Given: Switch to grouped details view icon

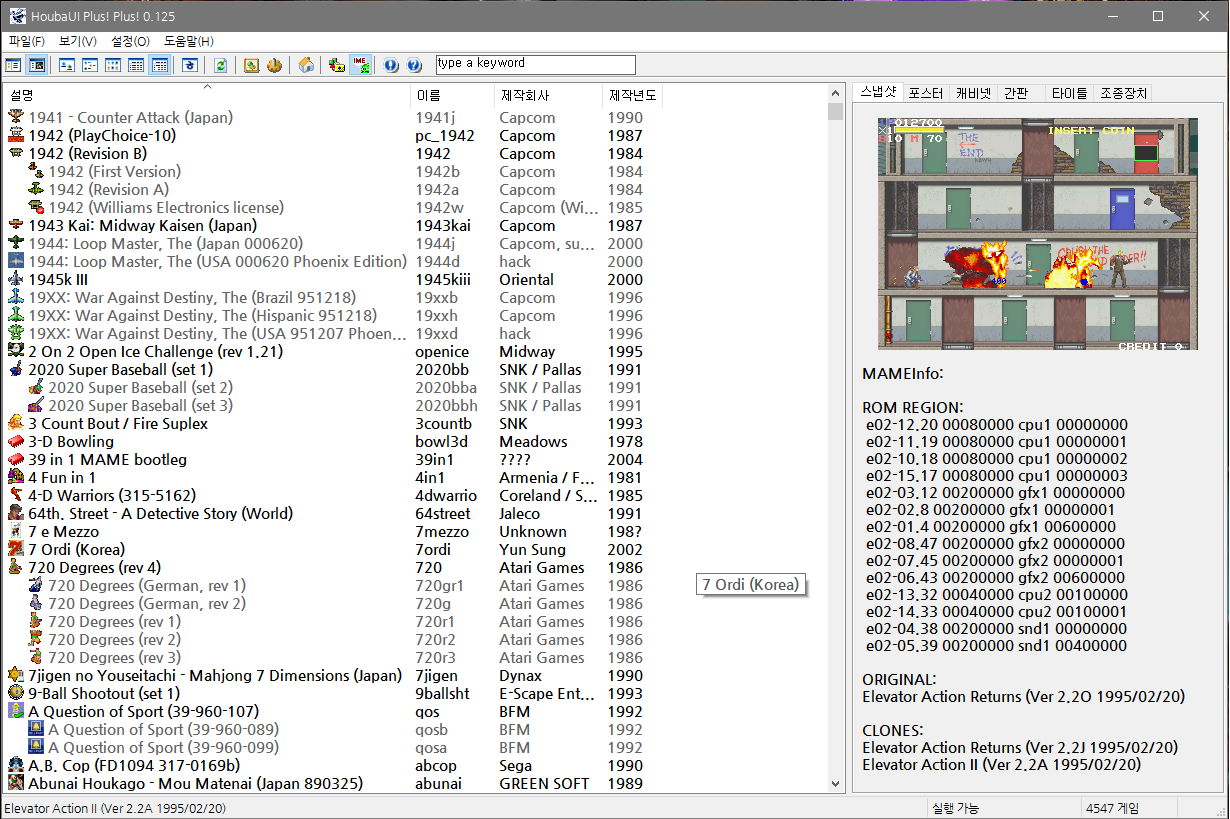Looking at the screenshot, I should tap(159, 65).
